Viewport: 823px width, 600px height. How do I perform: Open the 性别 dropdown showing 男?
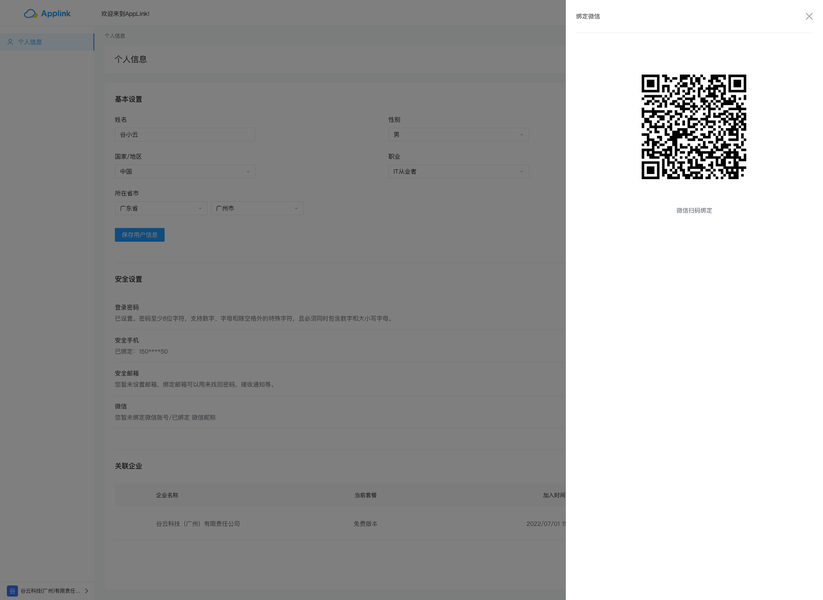(458, 135)
